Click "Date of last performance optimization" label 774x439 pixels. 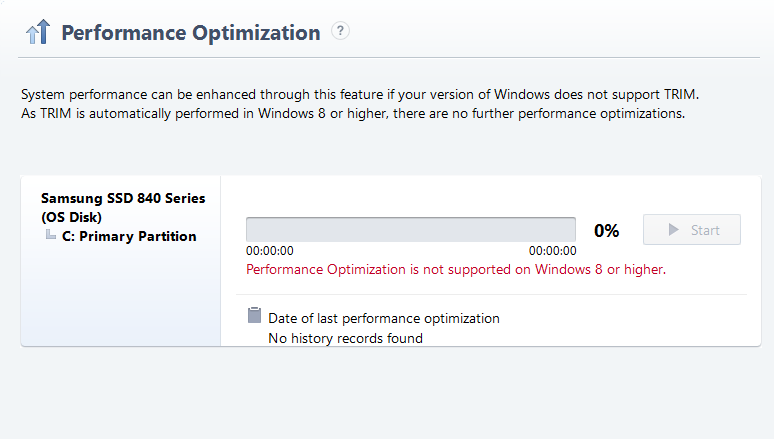click(x=383, y=318)
